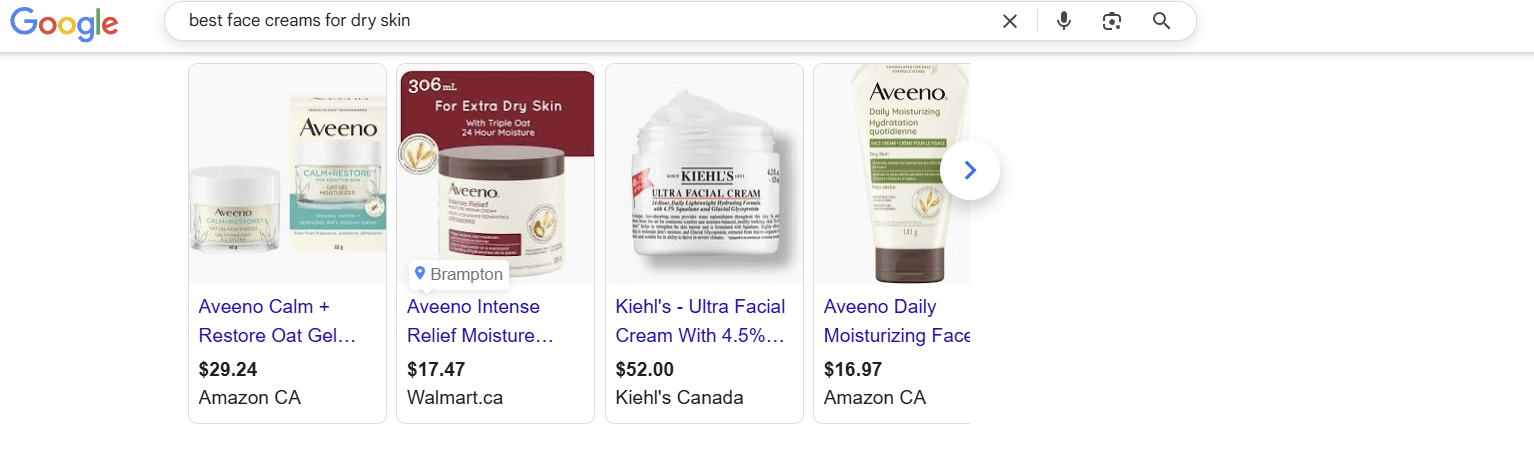Click the $29.24 Amazon CA price

(228, 370)
